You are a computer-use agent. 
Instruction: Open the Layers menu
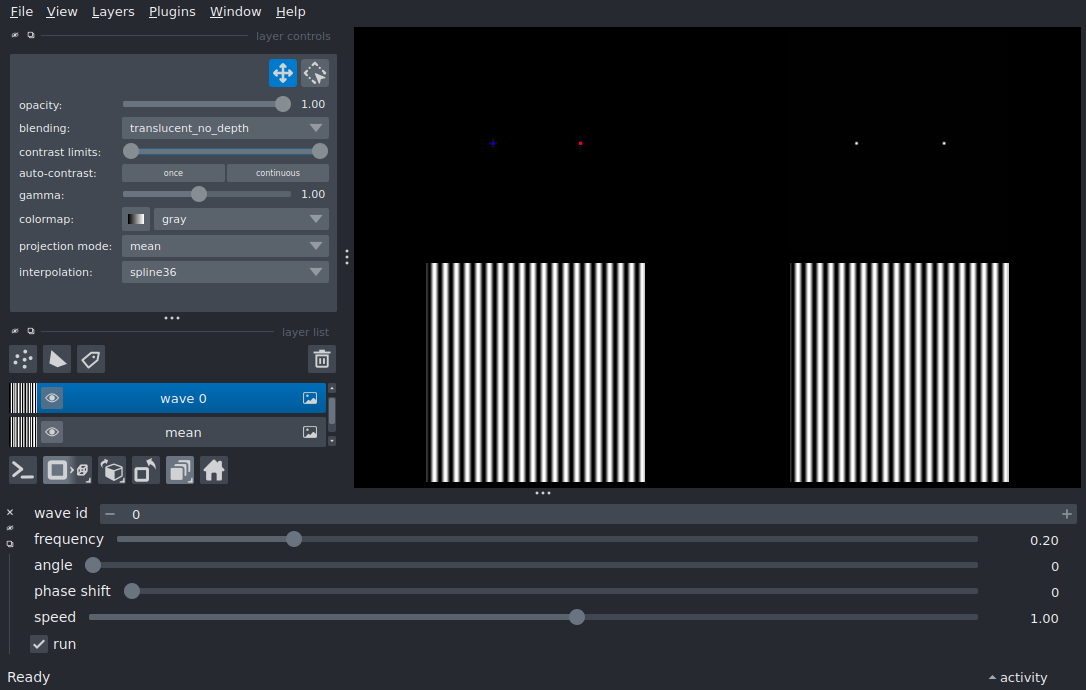(113, 12)
